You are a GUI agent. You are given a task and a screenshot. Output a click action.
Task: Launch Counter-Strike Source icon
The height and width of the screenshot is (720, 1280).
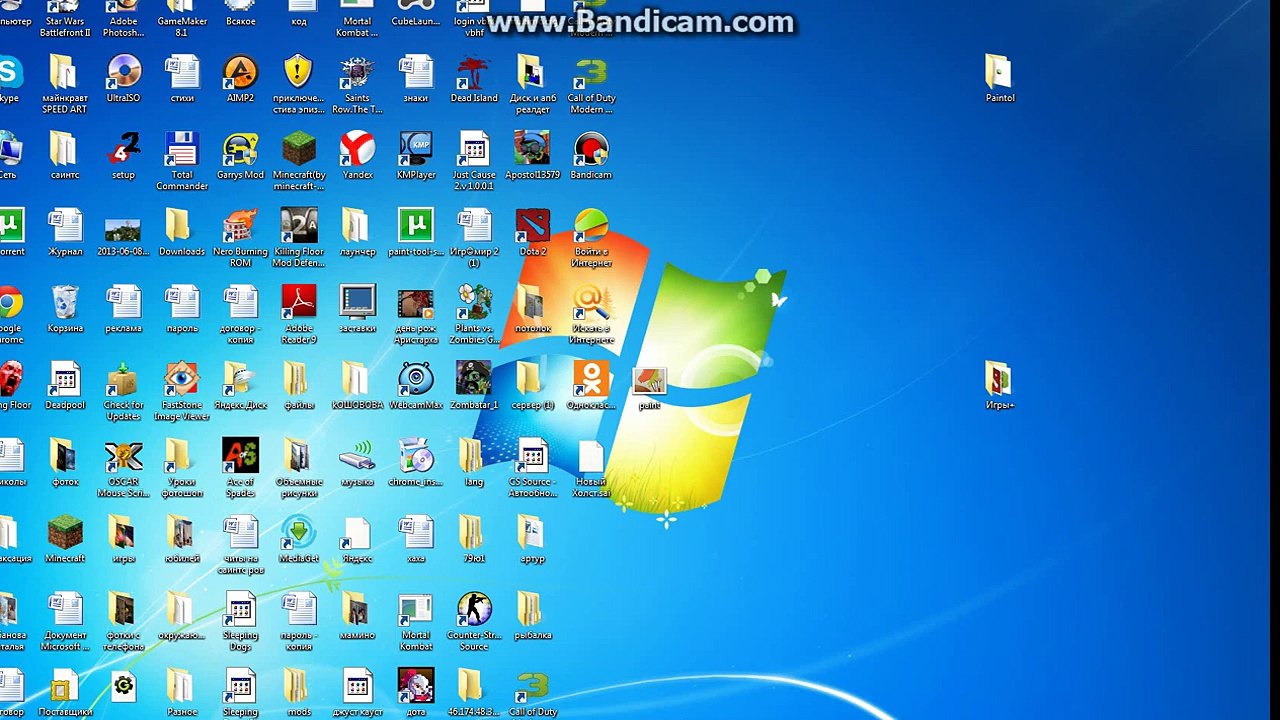pos(474,622)
